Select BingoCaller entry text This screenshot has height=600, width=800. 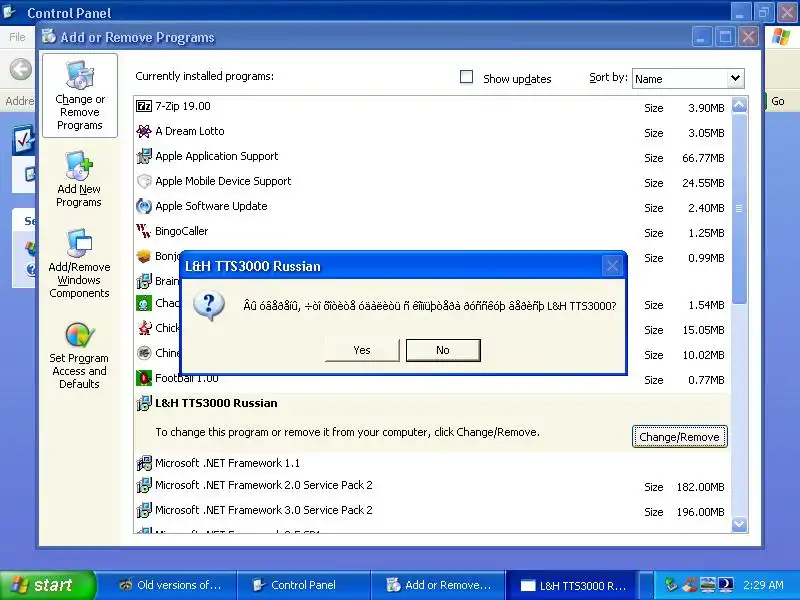(182, 231)
